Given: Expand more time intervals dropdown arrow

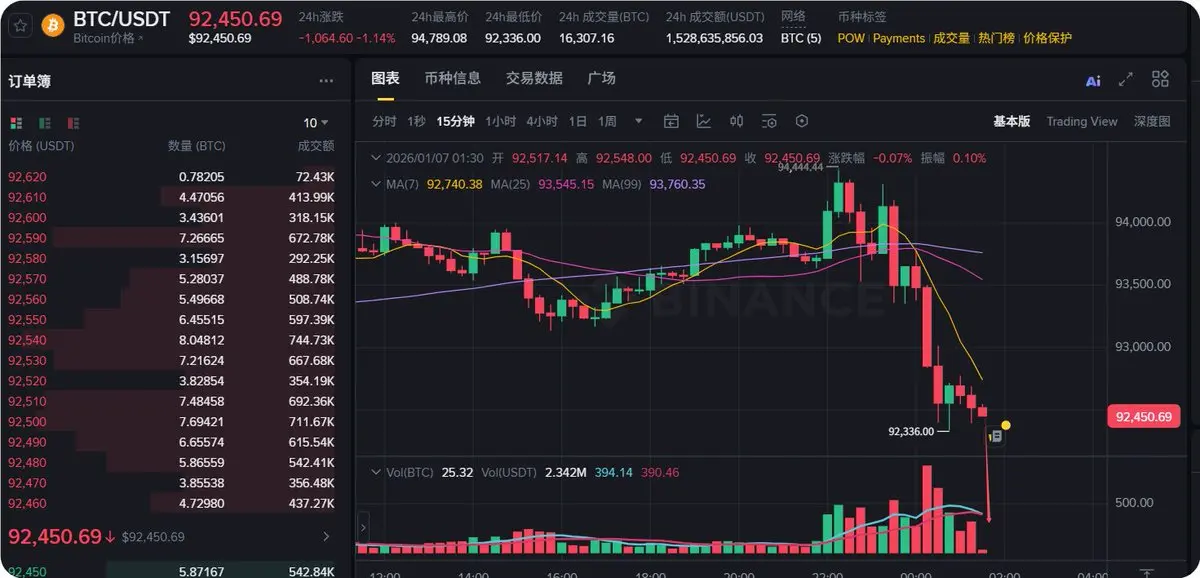Looking at the screenshot, I should click(x=638, y=121).
